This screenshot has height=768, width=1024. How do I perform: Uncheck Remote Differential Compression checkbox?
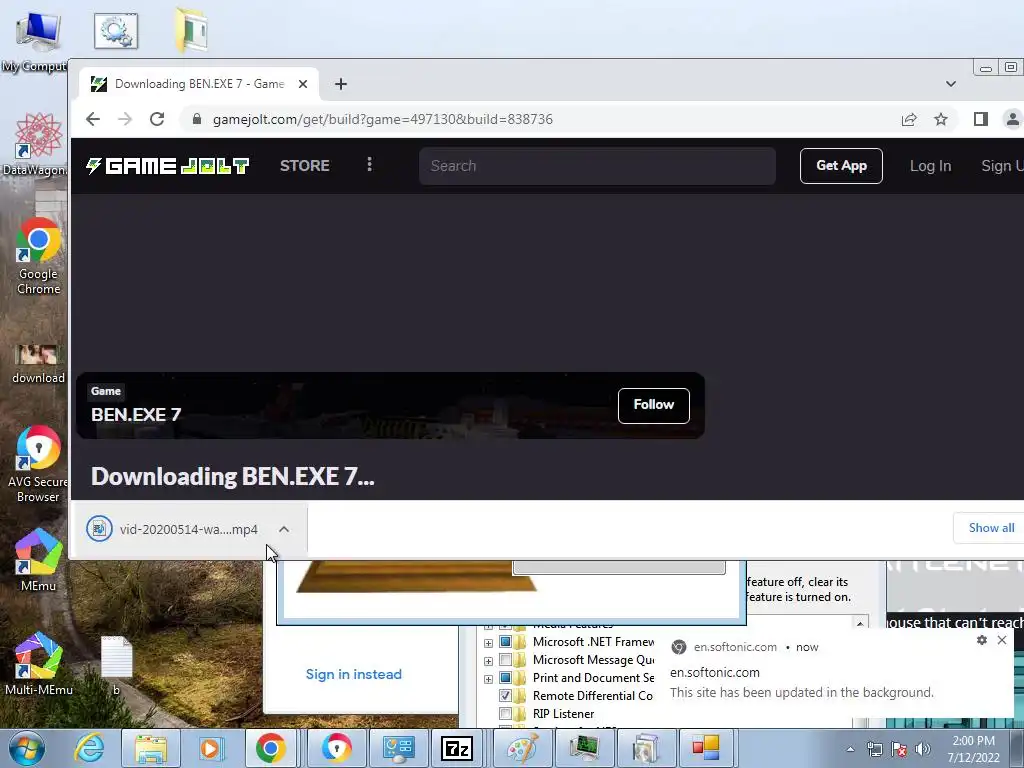[x=505, y=696]
